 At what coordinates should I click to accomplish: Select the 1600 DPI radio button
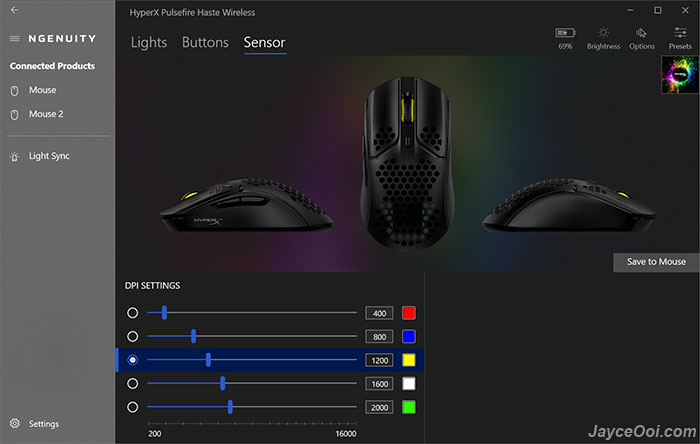(x=133, y=383)
